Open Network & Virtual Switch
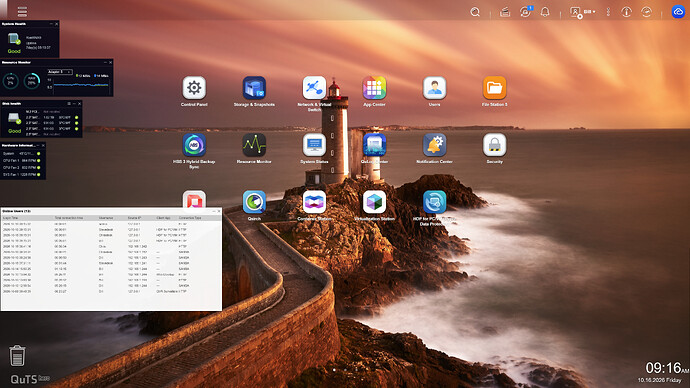The height and width of the screenshot is (388, 690). [x=314, y=88]
